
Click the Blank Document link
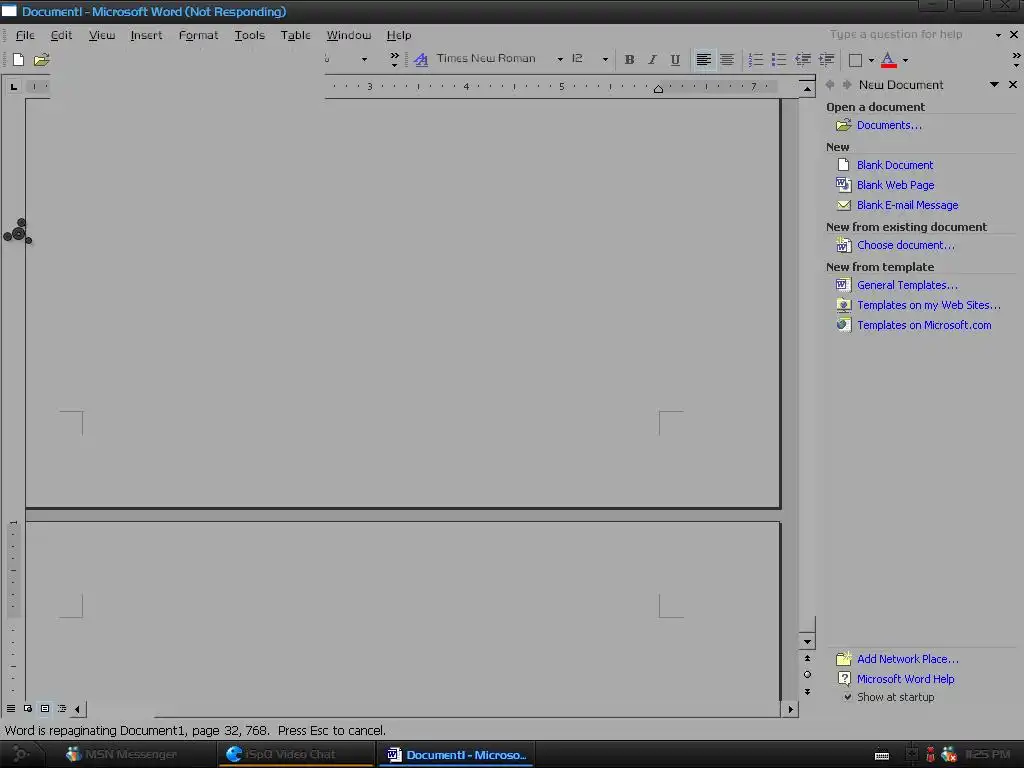895,165
